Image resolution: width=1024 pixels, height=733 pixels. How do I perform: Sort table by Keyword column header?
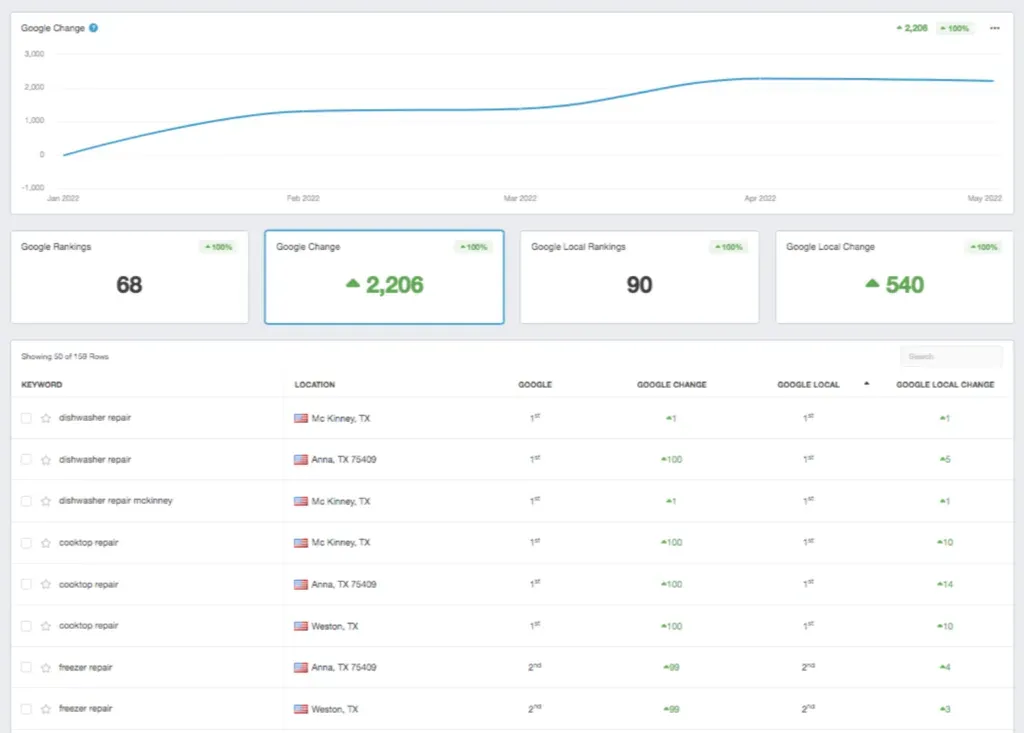click(x=42, y=384)
